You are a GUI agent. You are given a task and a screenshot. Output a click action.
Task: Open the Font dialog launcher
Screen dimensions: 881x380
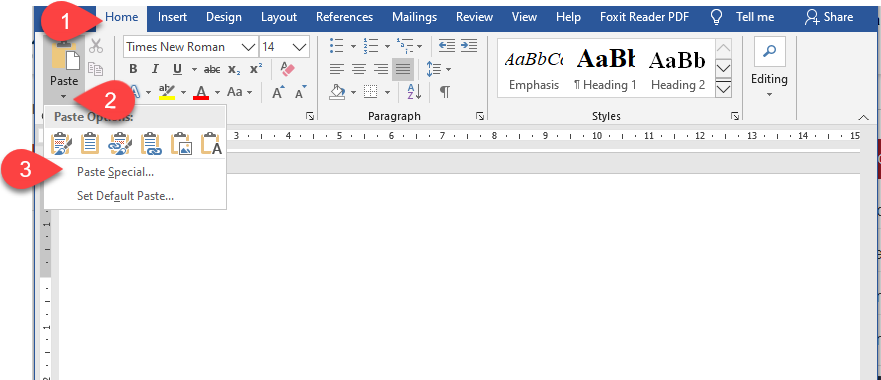pos(310,116)
